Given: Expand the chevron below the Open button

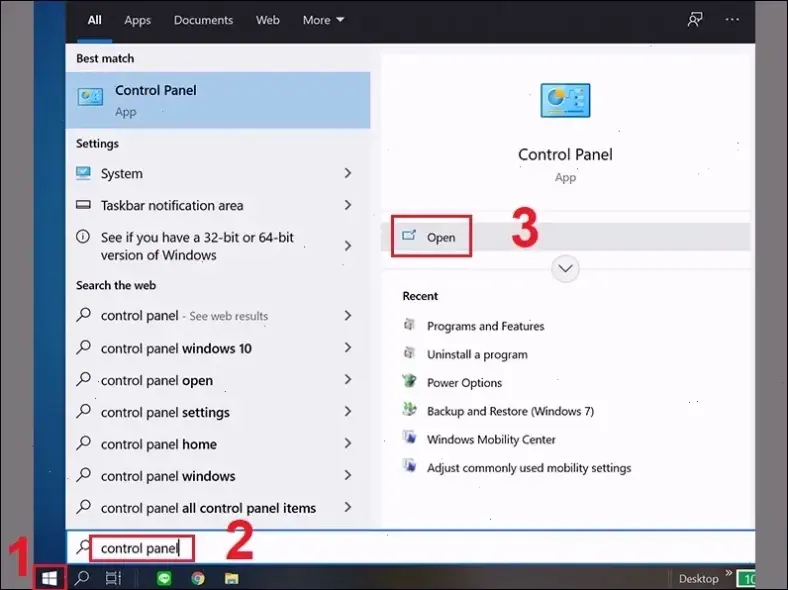Looking at the screenshot, I should (566, 268).
